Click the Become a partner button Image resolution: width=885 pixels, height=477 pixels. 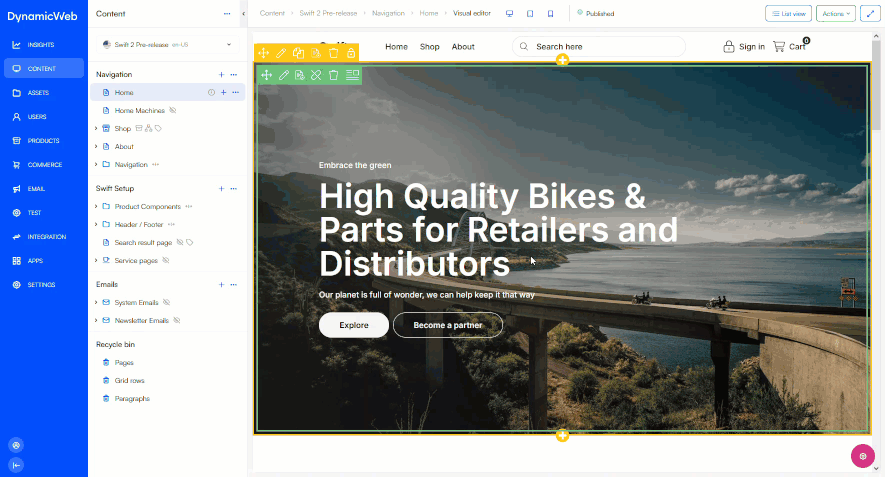click(x=448, y=325)
